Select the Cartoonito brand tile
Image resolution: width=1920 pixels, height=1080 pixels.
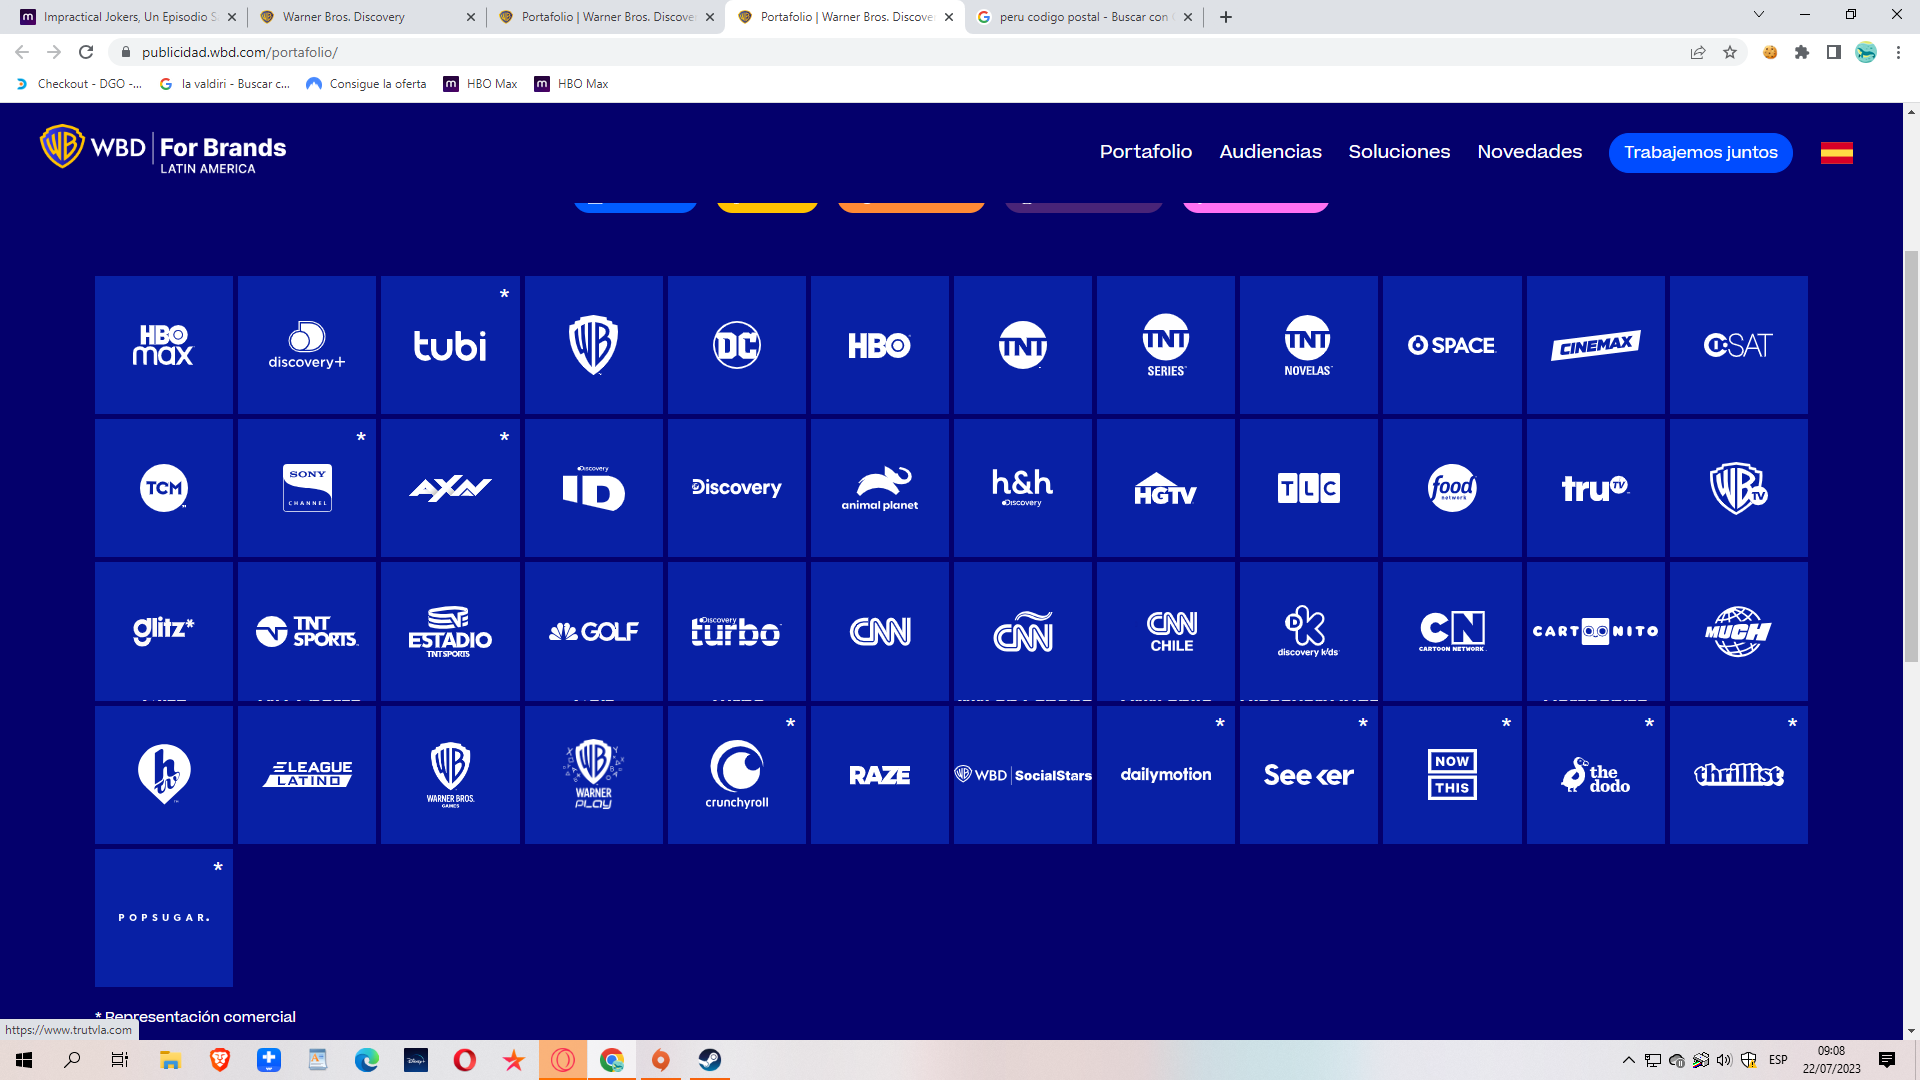[1596, 631]
